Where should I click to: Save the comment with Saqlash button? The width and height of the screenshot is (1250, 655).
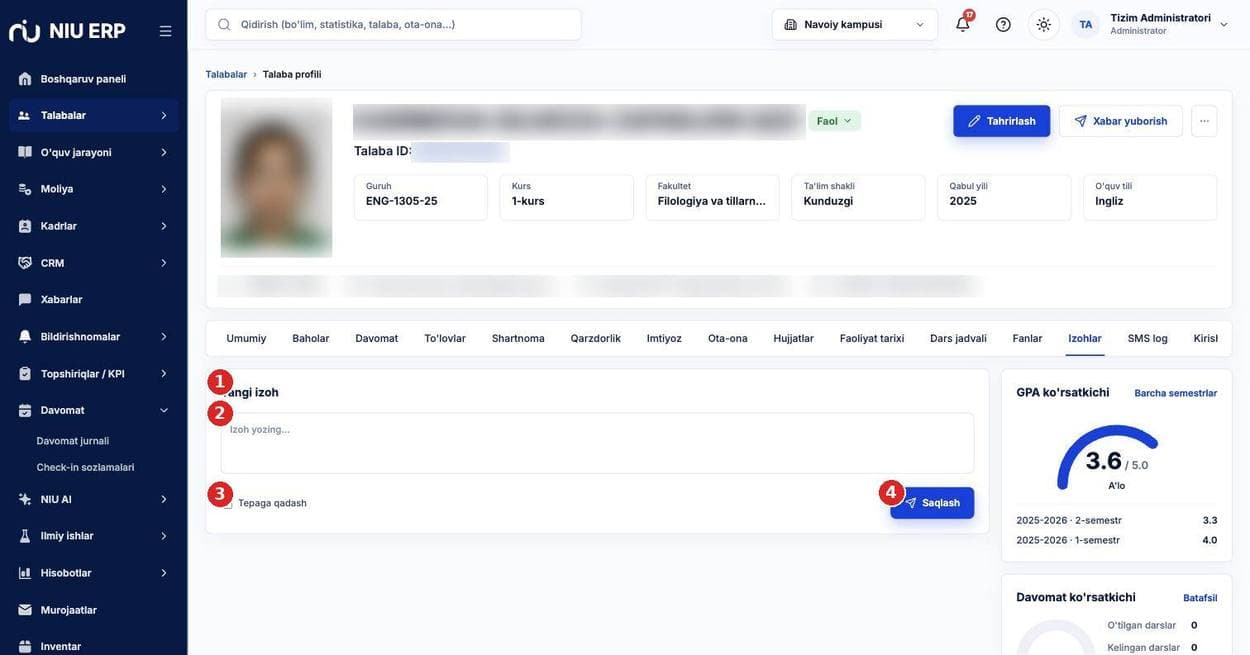(932, 503)
